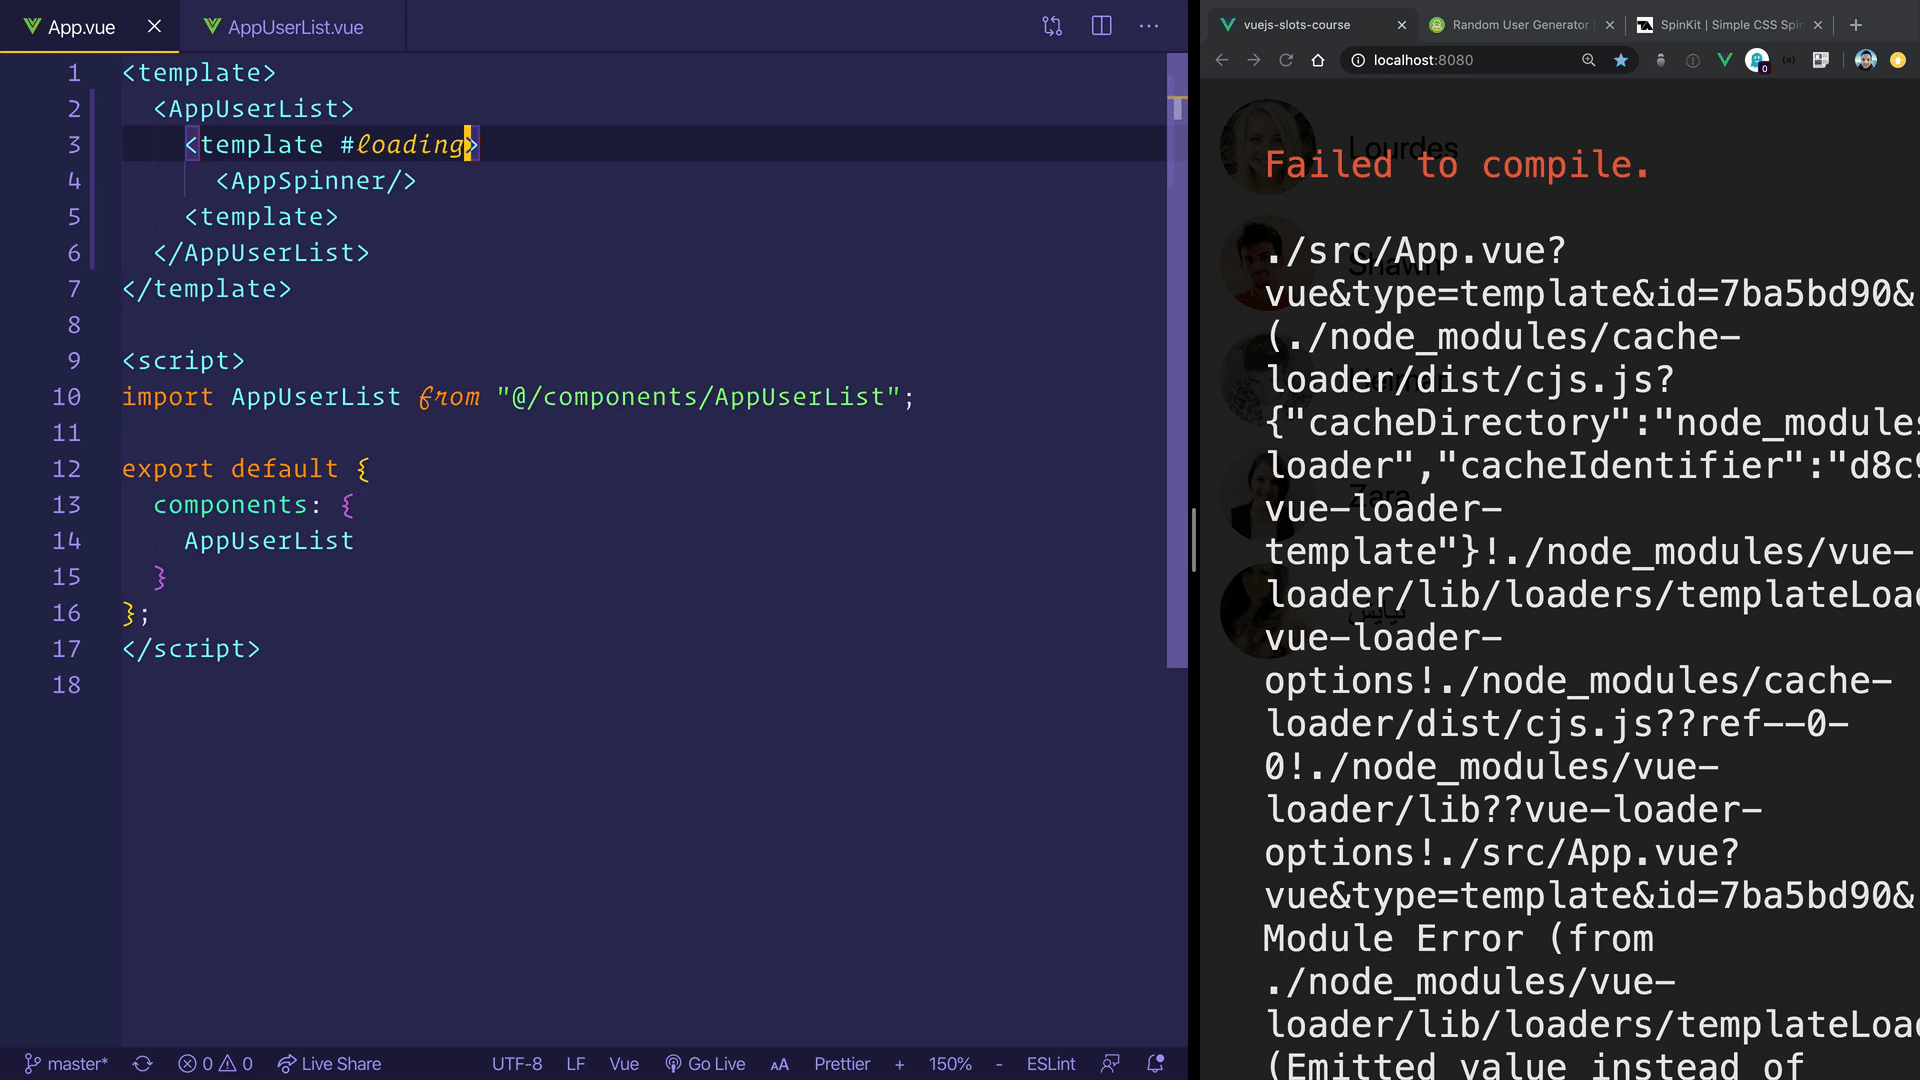Image resolution: width=1920 pixels, height=1080 pixels.
Task: Open the notifications bell icon
Action: pos(1156,1064)
